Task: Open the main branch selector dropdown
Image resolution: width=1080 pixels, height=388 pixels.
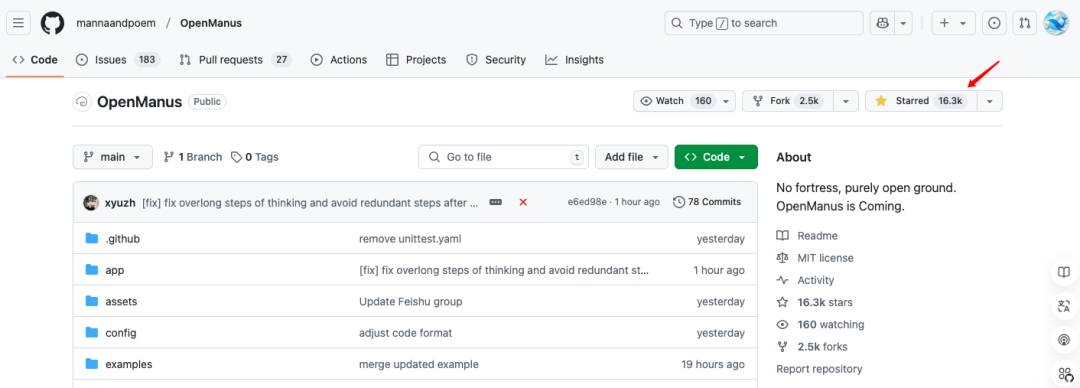Action: pyautogui.click(x=112, y=157)
